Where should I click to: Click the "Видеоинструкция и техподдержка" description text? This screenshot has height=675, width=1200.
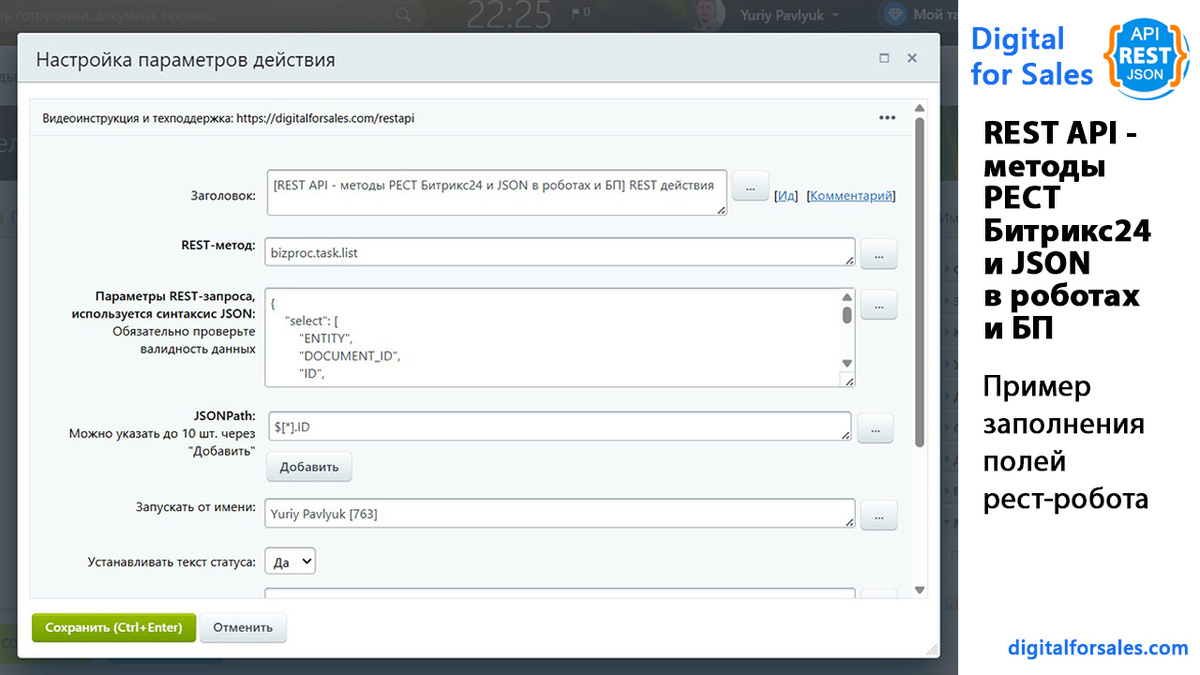pos(228,118)
